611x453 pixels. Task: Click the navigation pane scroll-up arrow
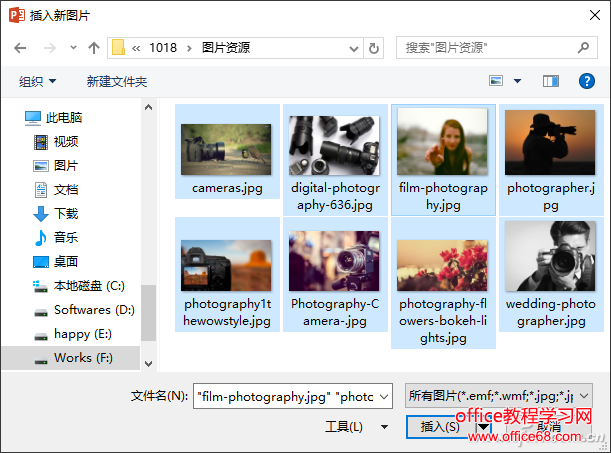click(148, 107)
